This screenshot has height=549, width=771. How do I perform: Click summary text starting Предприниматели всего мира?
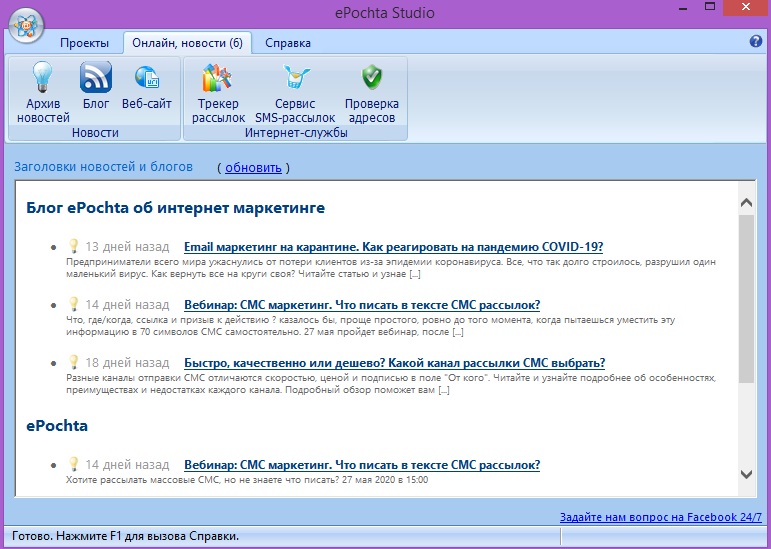[391, 268]
